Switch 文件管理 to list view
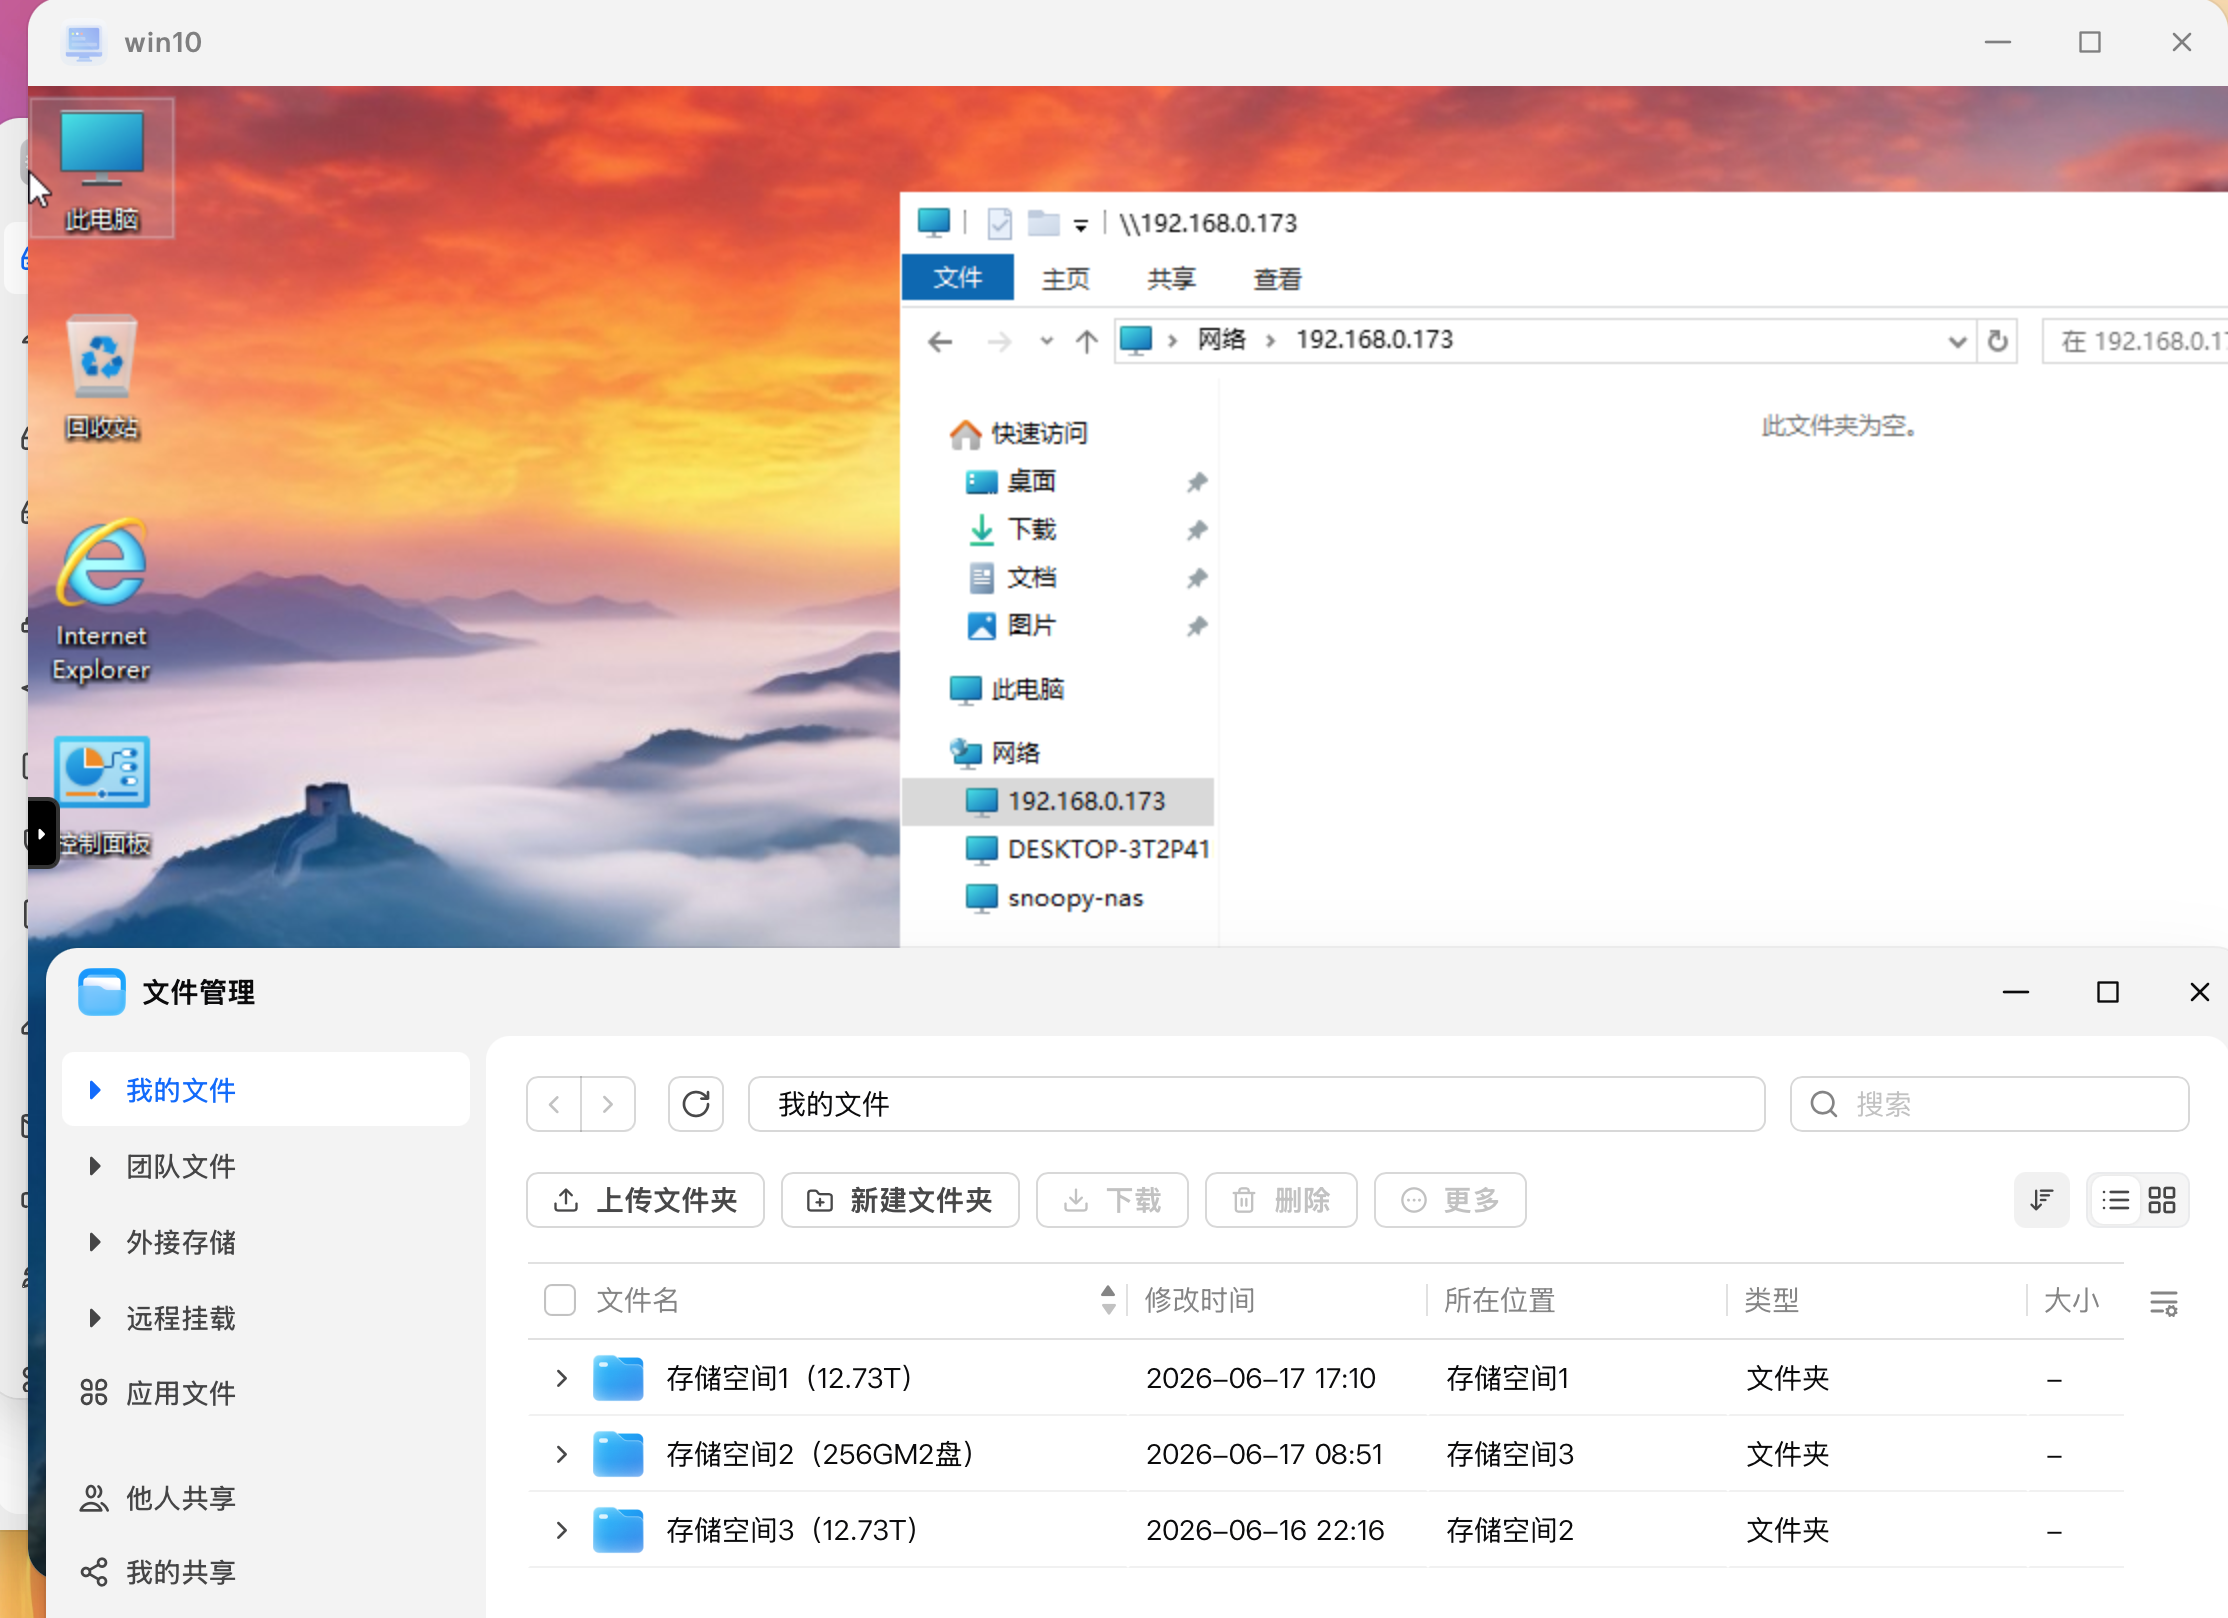The width and height of the screenshot is (2228, 1618). click(2115, 1200)
